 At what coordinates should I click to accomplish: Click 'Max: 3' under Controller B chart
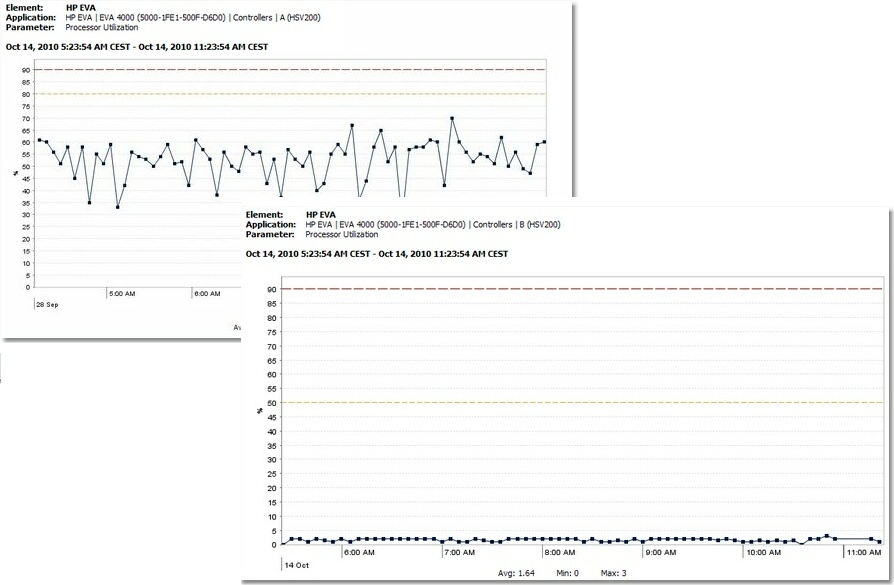tap(613, 573)
